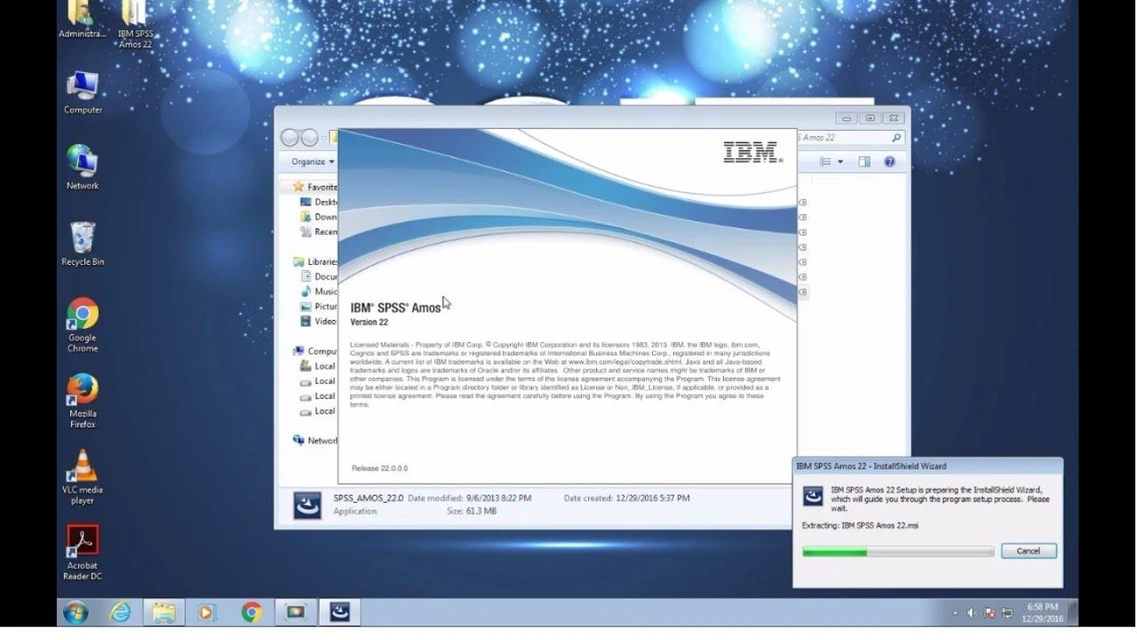
Task: Change the Explorer view layout icon
Action: tap(825, 162)
